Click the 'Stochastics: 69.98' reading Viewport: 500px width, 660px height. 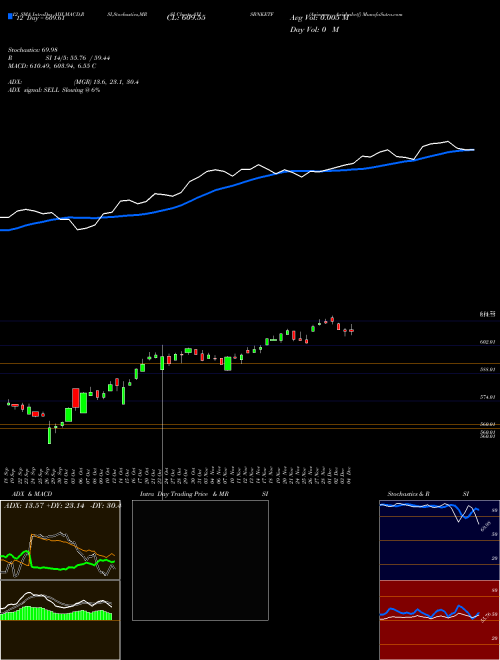31,51
